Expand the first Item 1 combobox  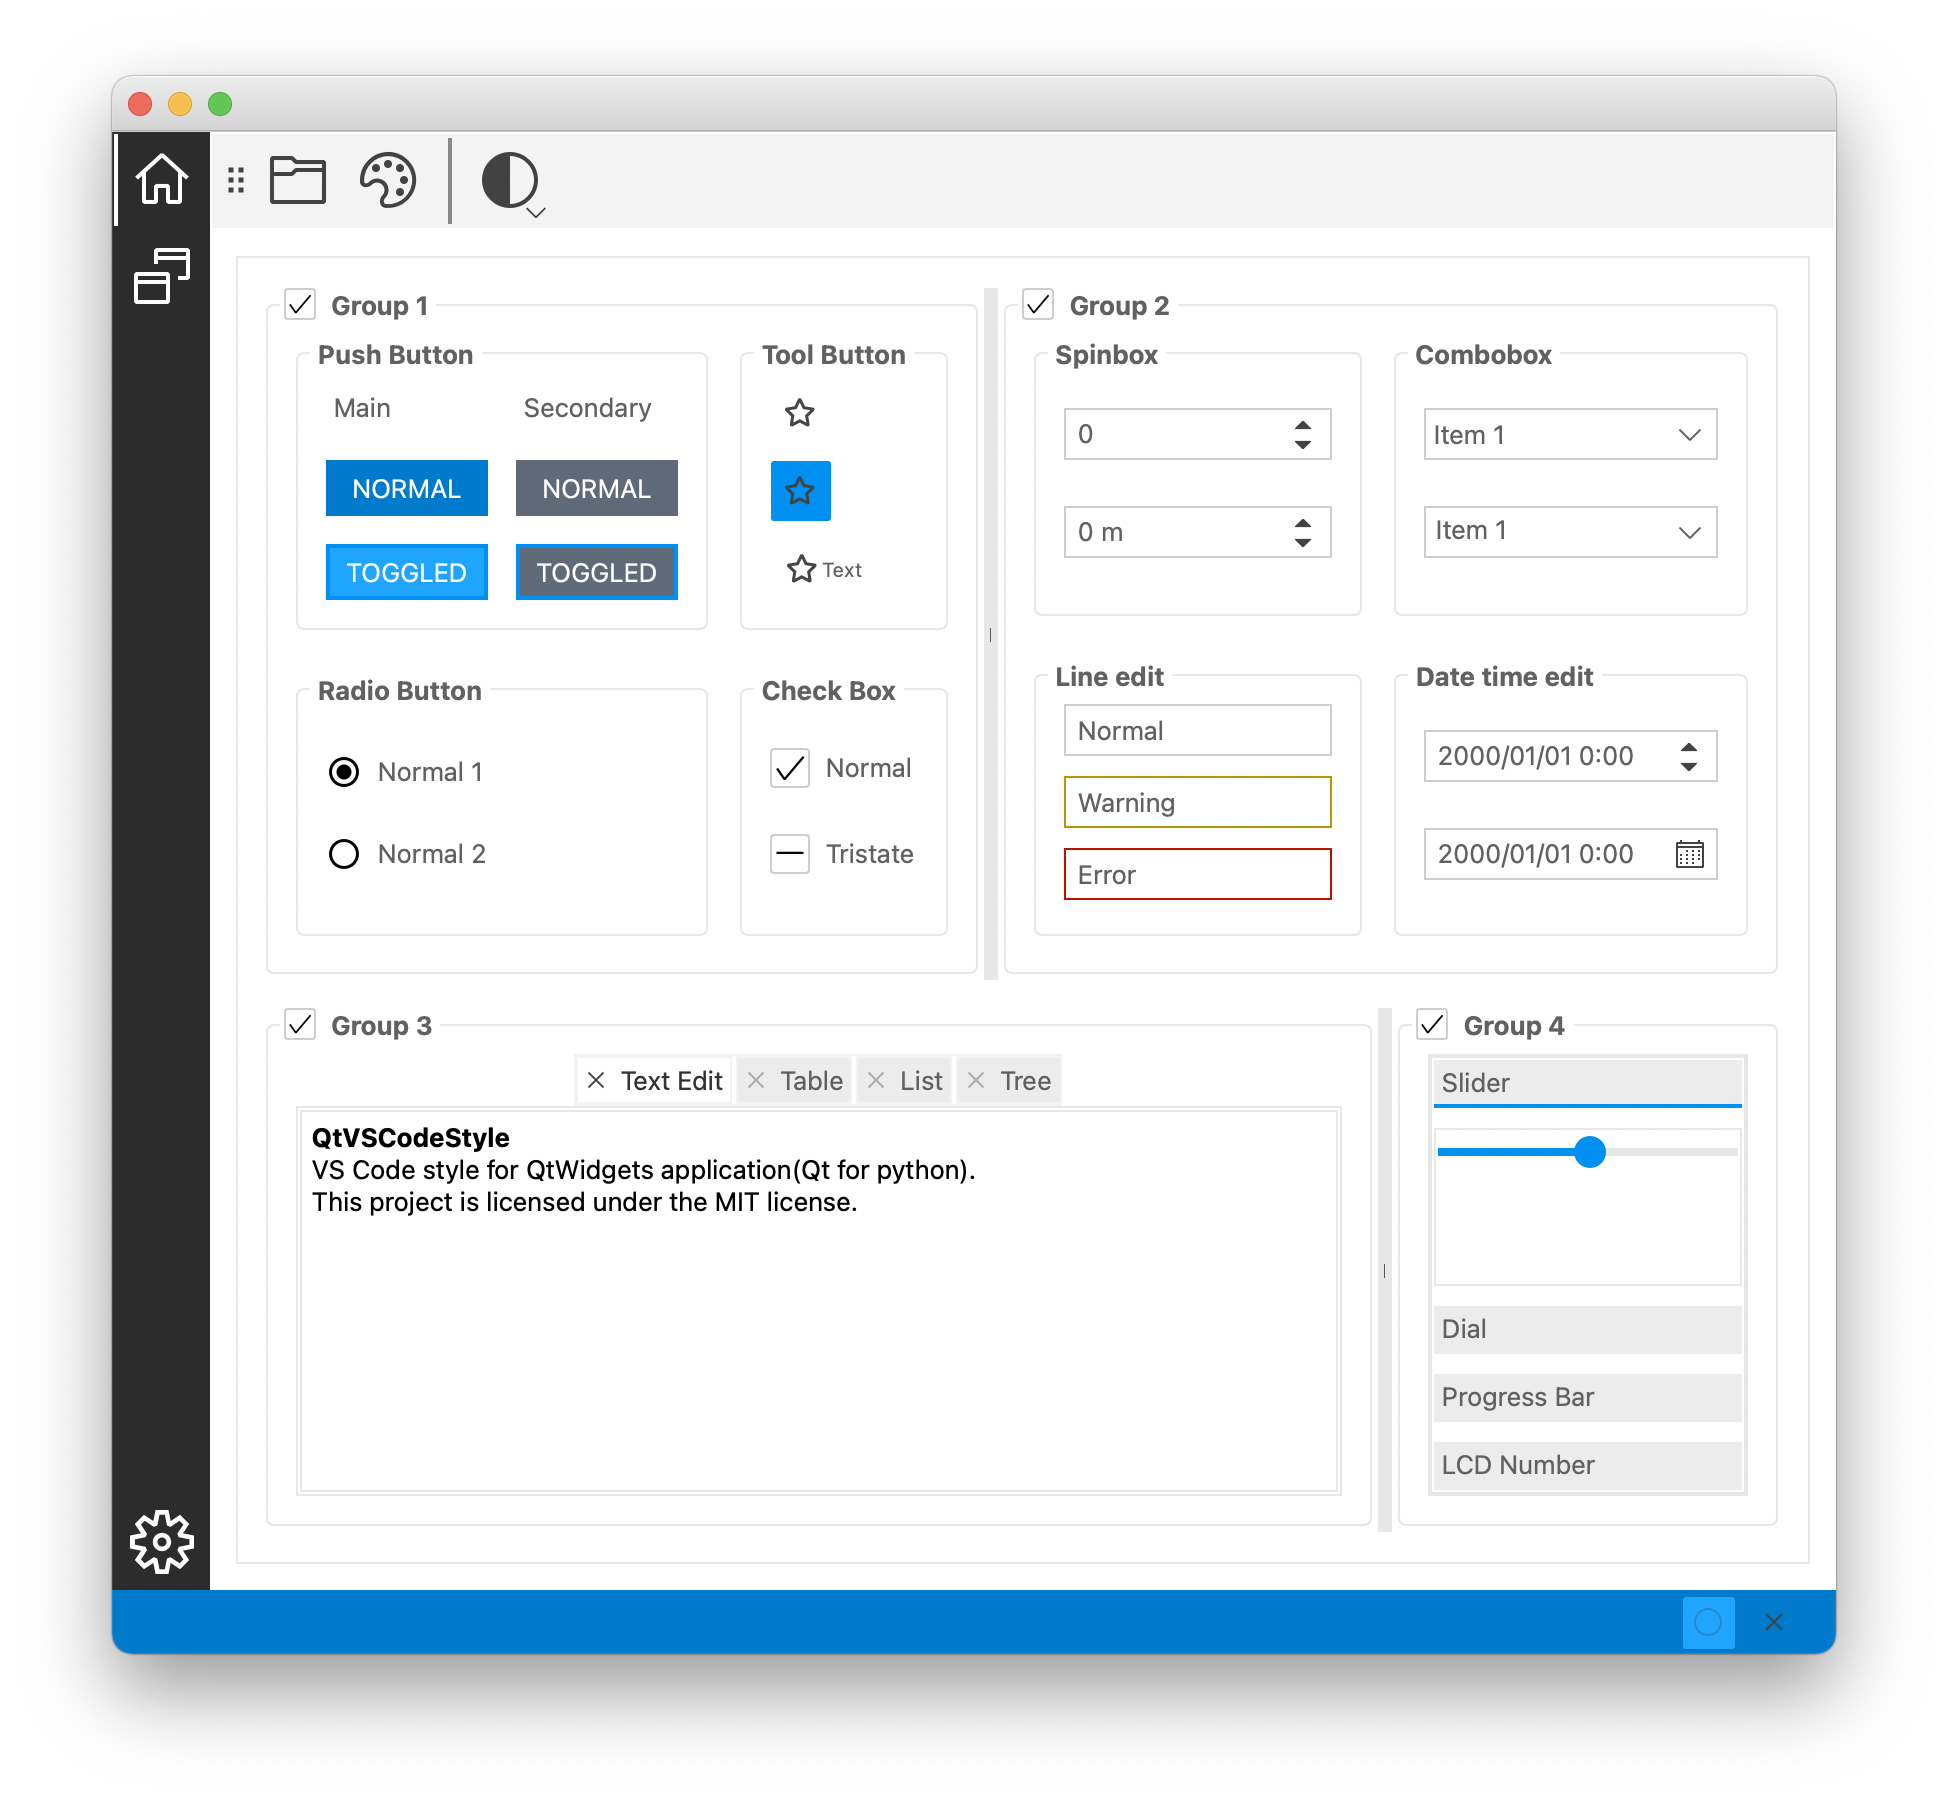coord(1570,435)
